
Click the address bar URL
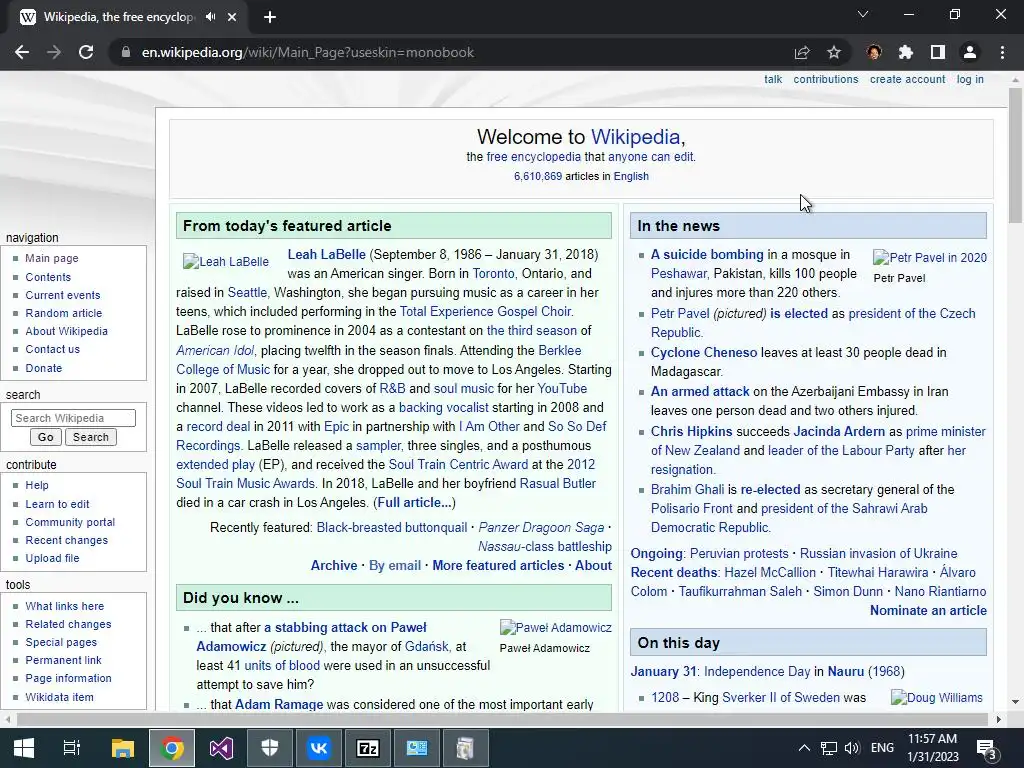(308, 52)
